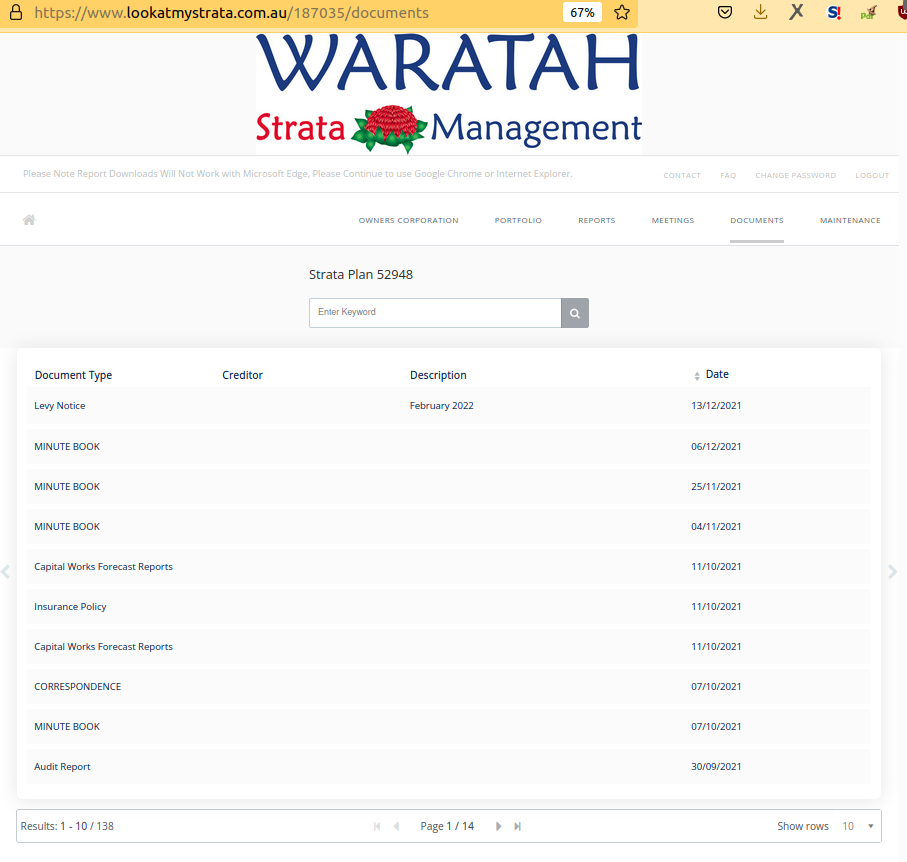This screenshot has height=862, width=907.
Task: Open the CORRESPONDENCE document row
Action: tap(449, 687)
